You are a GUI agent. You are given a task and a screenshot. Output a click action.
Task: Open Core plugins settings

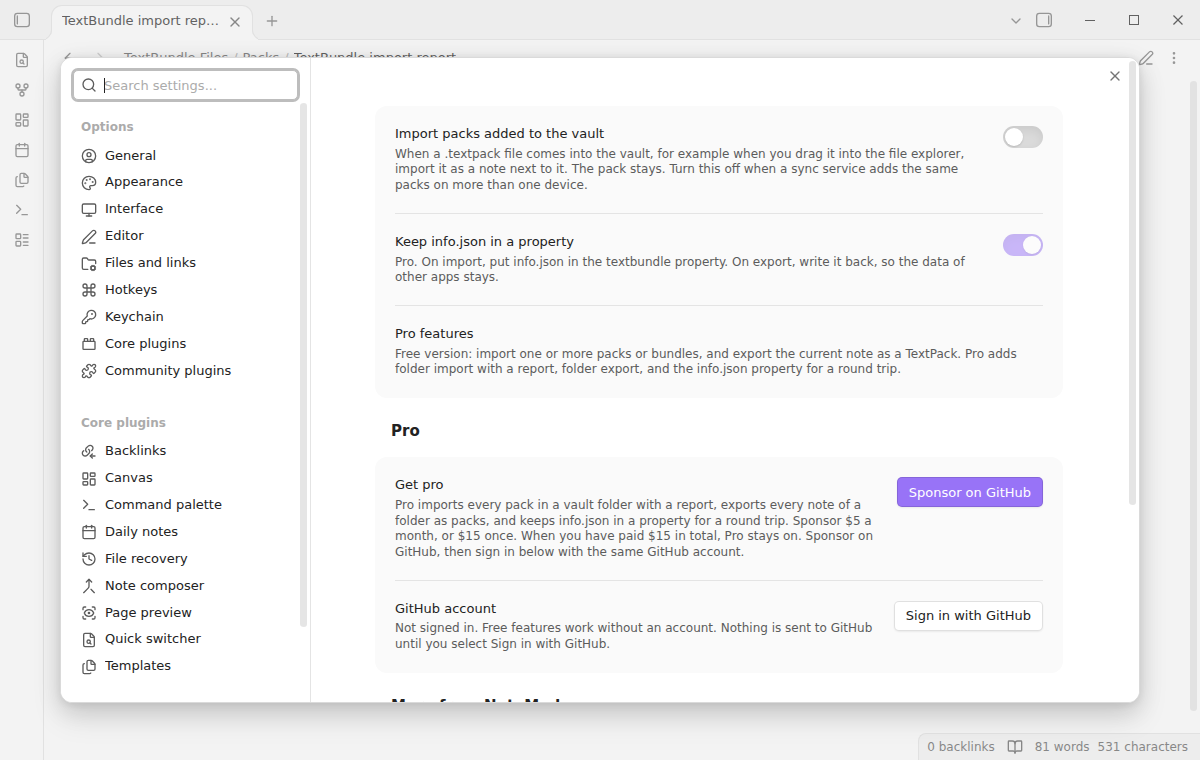145,344
